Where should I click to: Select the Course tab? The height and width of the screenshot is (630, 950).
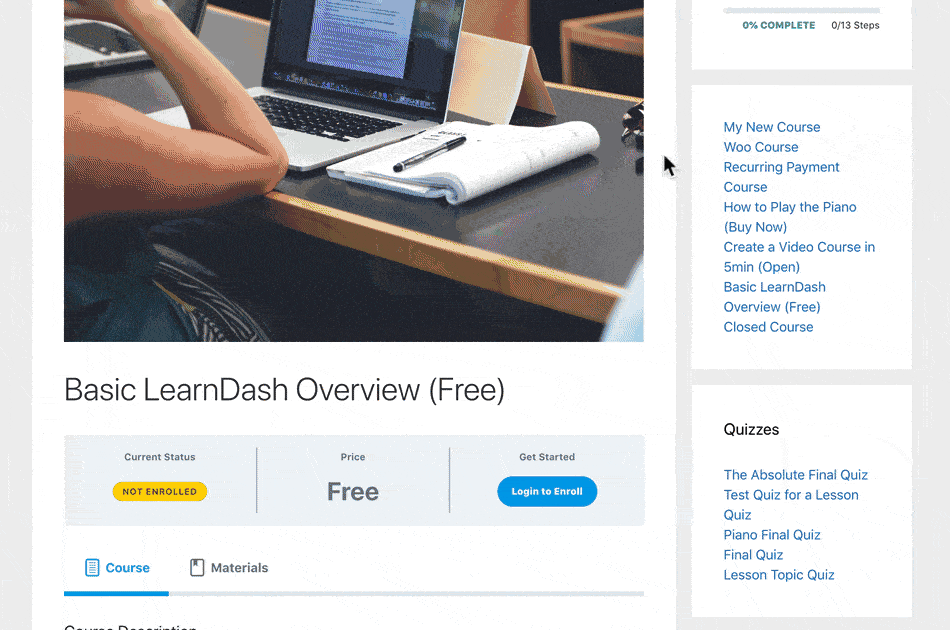point(117,568)
